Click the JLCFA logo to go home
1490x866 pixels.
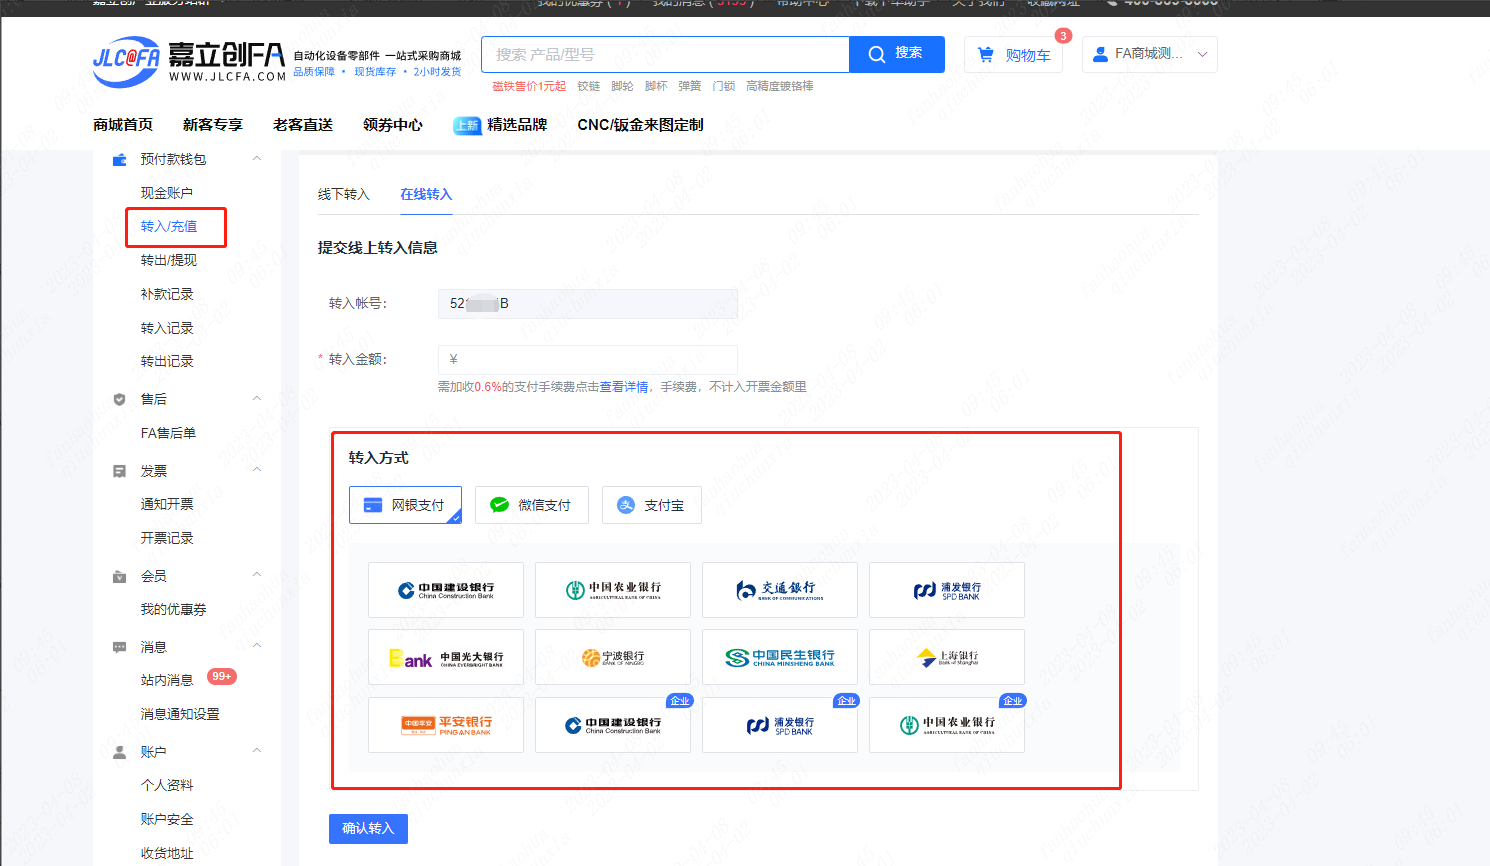click(188, 61)
